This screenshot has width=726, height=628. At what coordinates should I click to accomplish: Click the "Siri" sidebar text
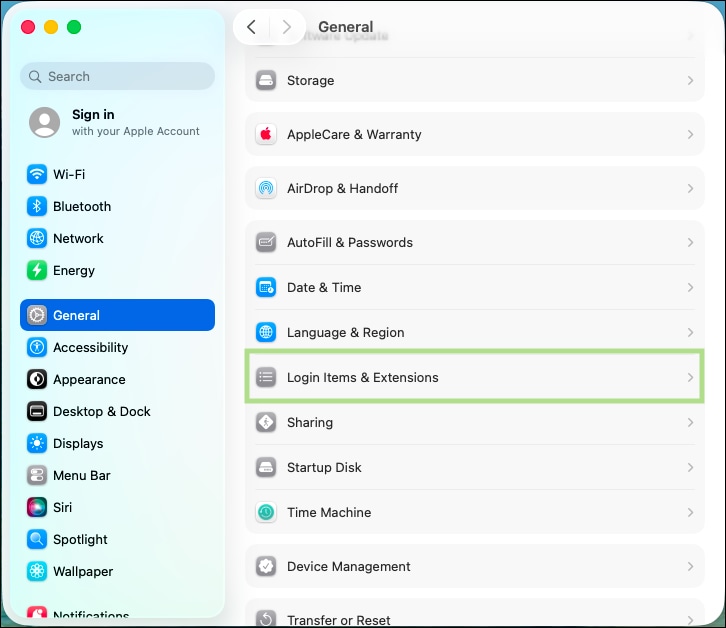pyautogui.click(x=62, y=508)
